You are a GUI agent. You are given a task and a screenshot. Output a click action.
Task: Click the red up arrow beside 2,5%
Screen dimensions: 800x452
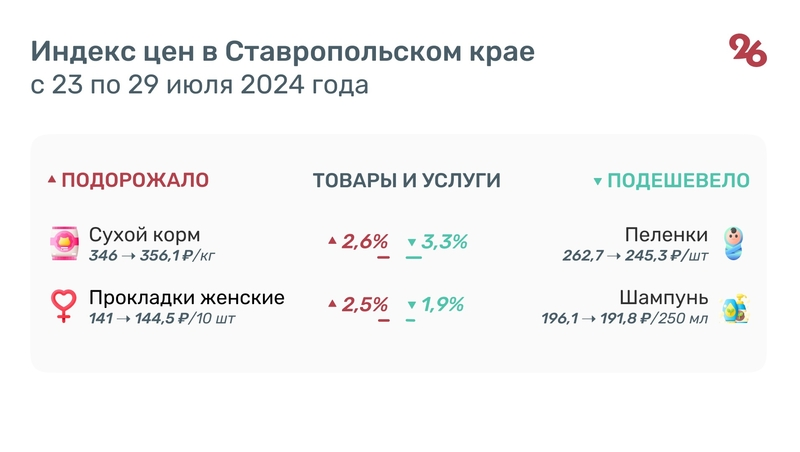coord(332,304)
